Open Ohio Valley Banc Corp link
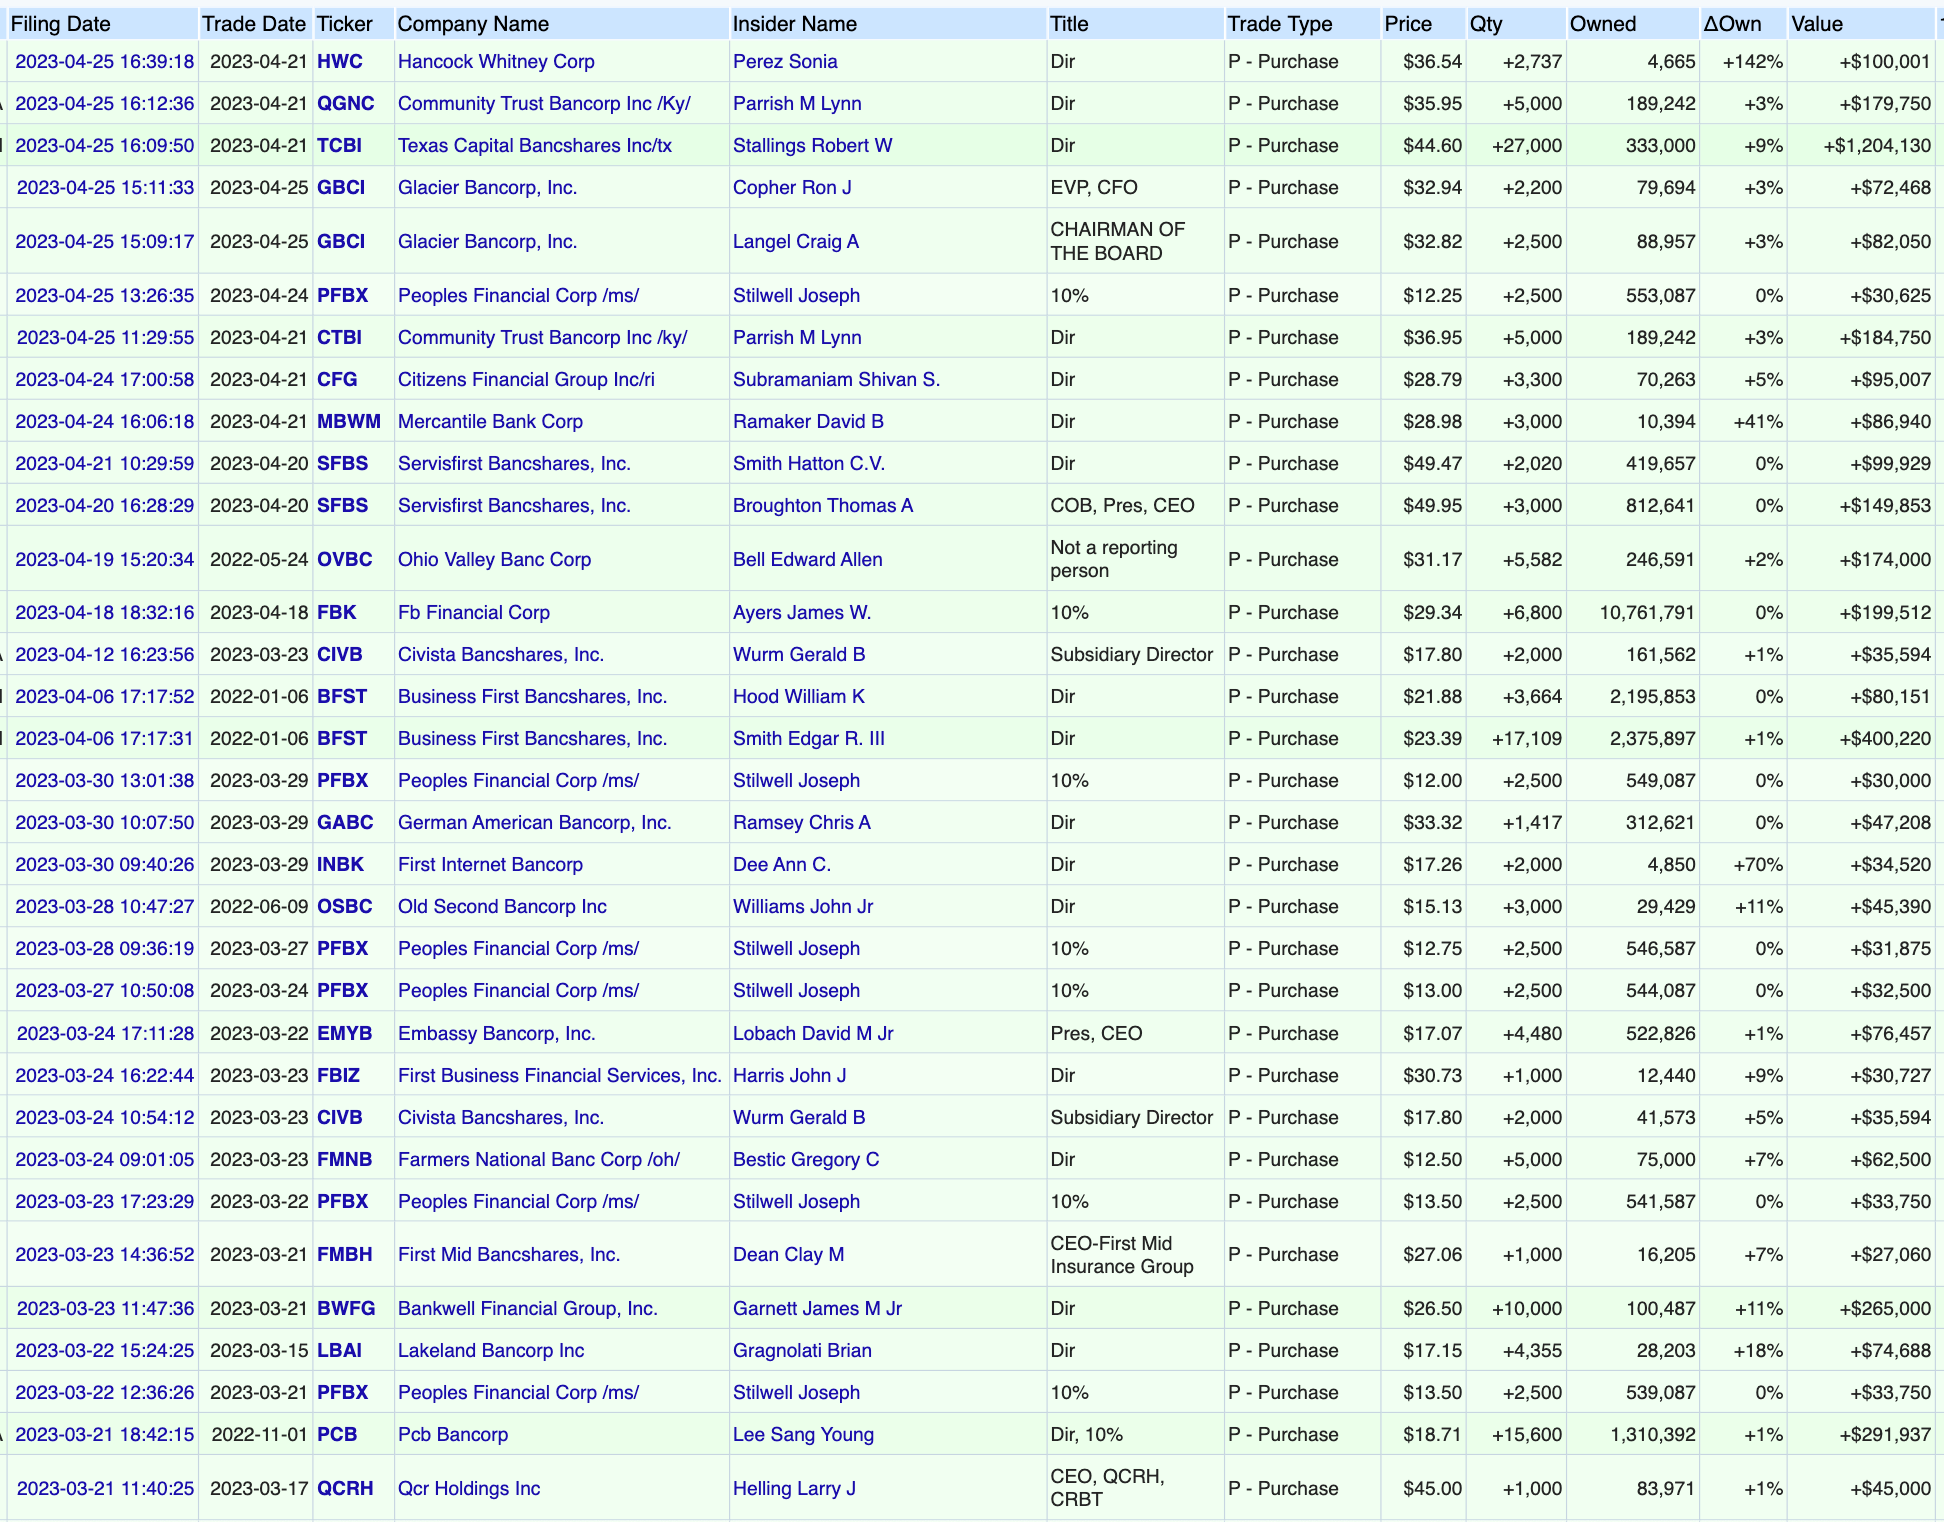This screenshot has width=1944, height=1522. click(495, 560)
